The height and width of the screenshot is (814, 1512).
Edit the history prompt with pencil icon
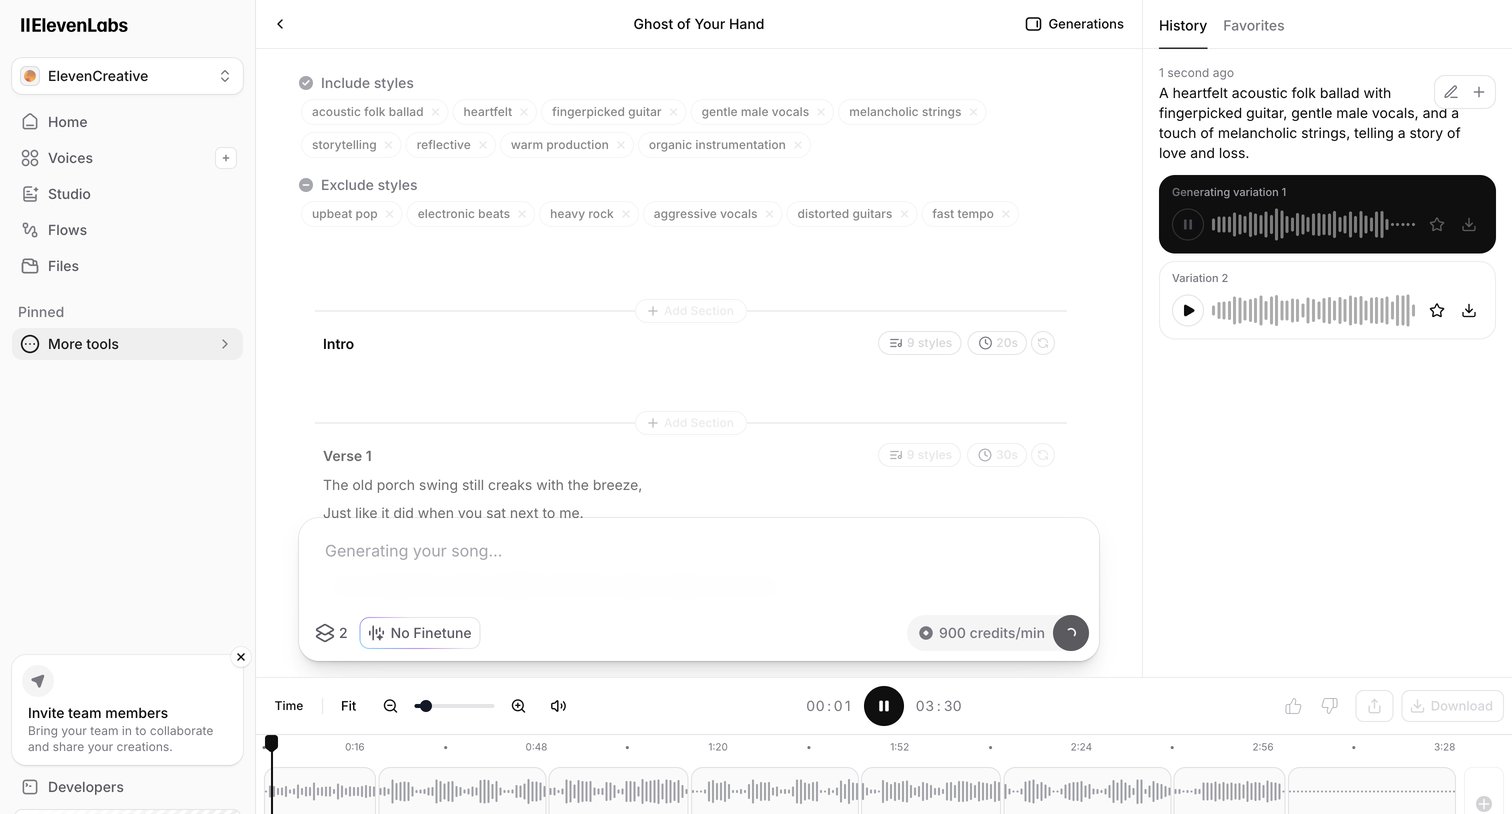1450,92
